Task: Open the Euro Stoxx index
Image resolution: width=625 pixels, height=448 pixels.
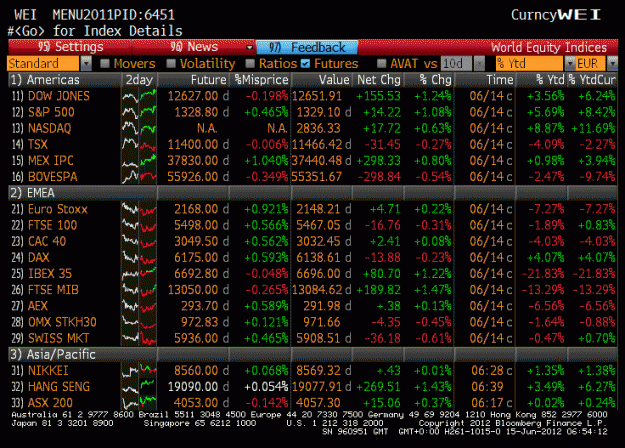Action: click(57, 209)
